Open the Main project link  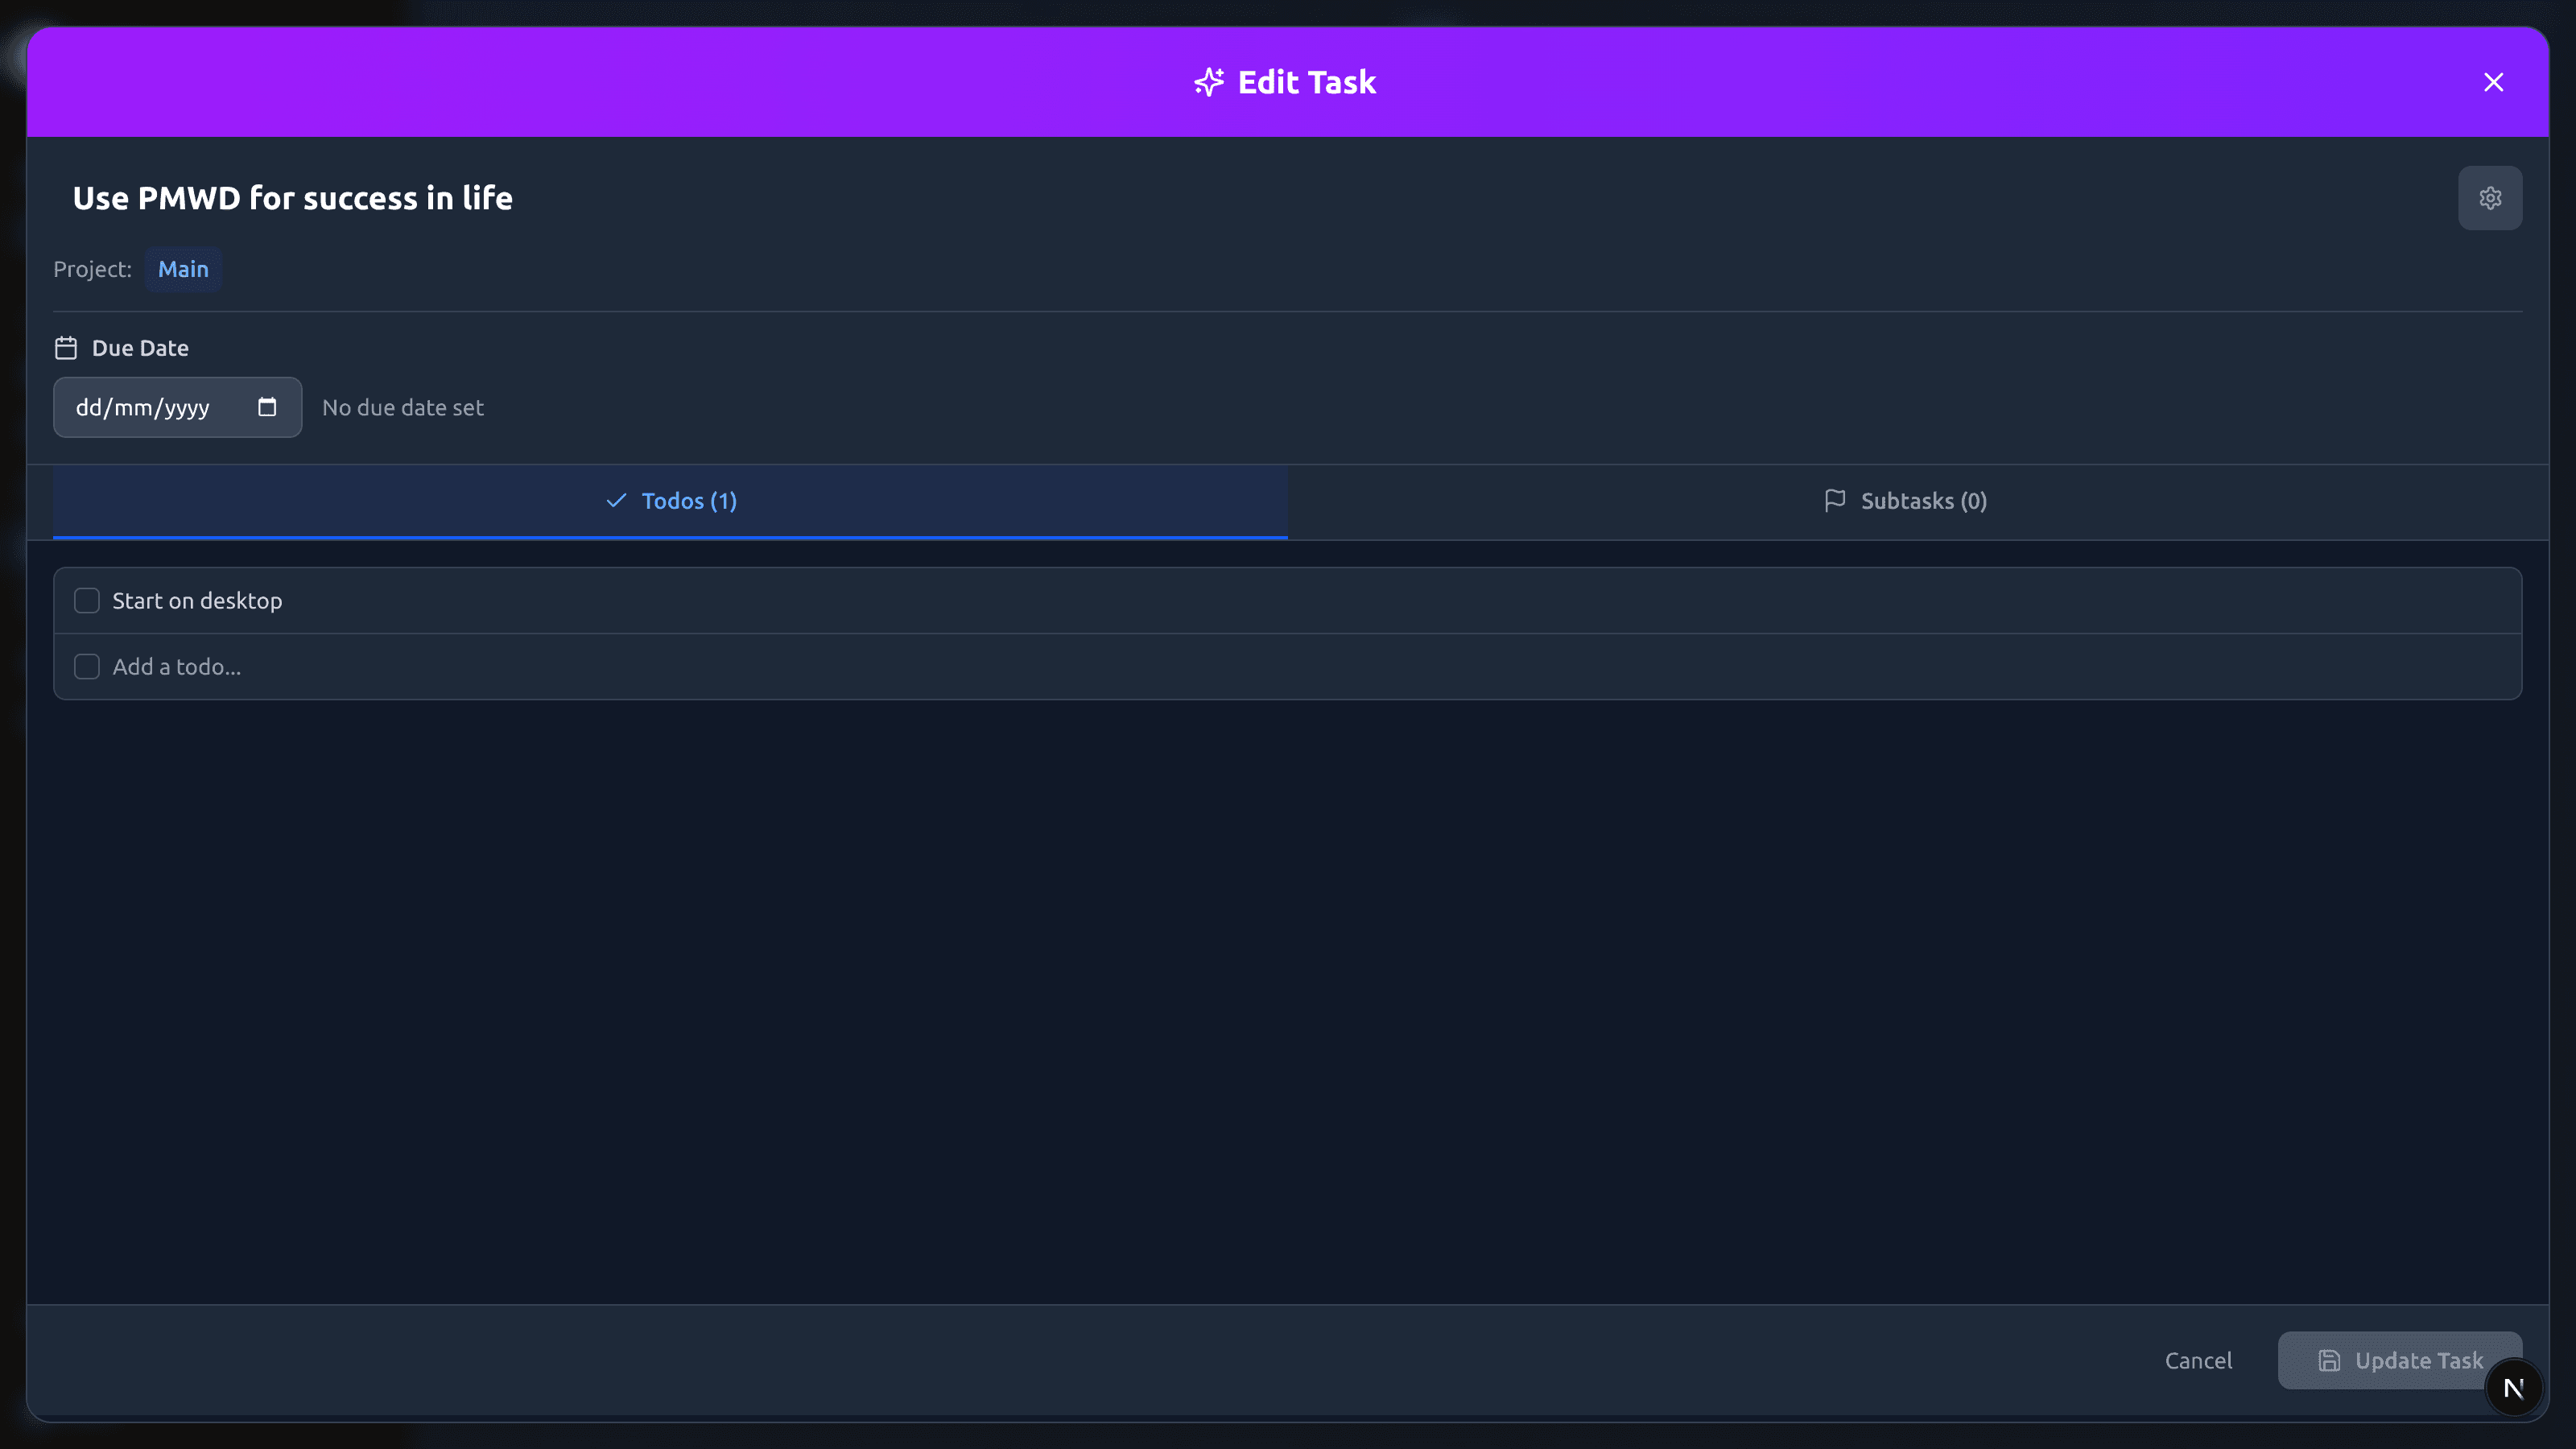(183, 269)
